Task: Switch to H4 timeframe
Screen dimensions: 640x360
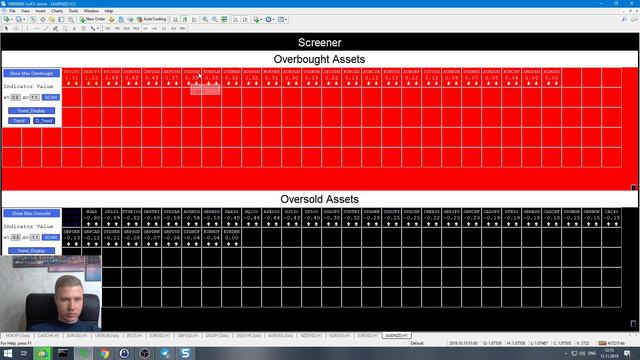Action: point(154,29)
